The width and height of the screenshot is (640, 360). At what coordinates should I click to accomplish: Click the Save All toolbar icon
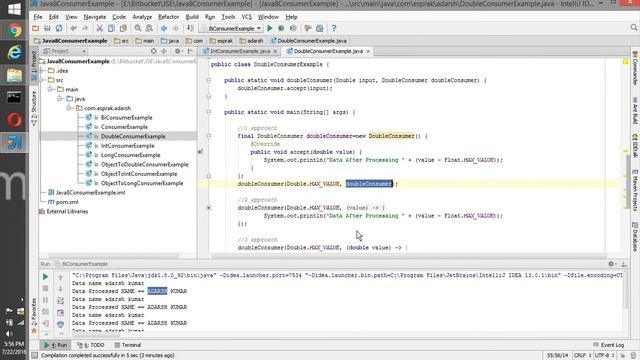(47, 28)
